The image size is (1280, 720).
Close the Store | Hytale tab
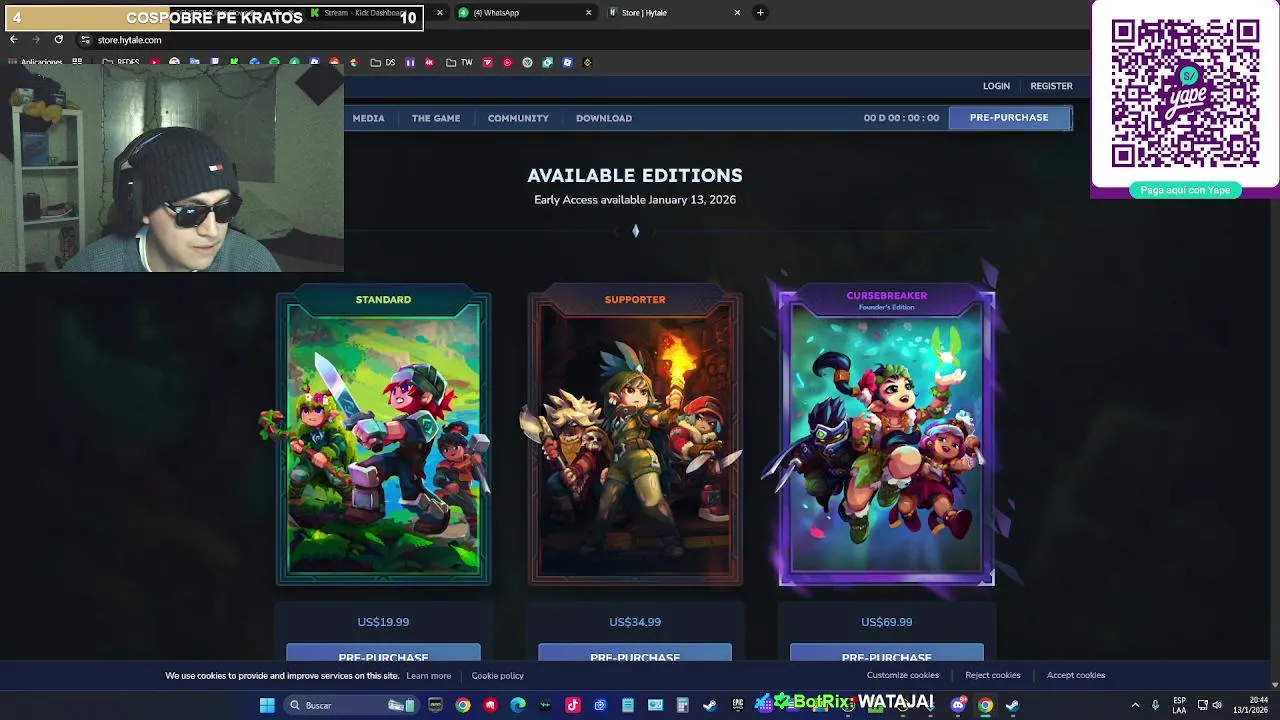[737, 13]
